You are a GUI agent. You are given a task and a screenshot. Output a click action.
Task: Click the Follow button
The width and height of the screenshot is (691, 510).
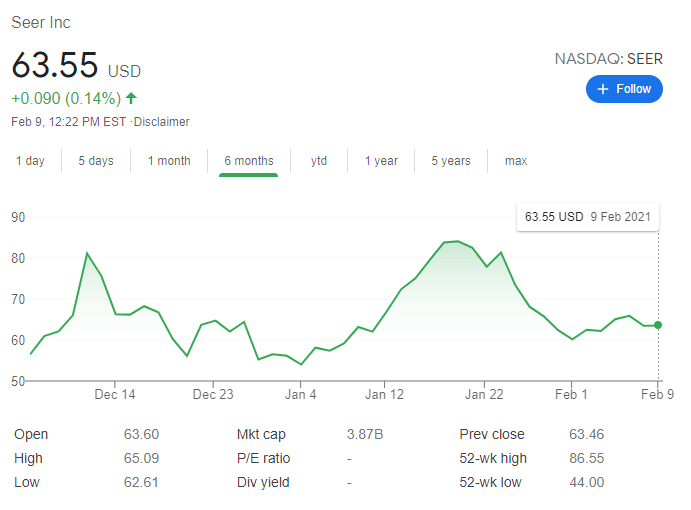tap(624, 89)
